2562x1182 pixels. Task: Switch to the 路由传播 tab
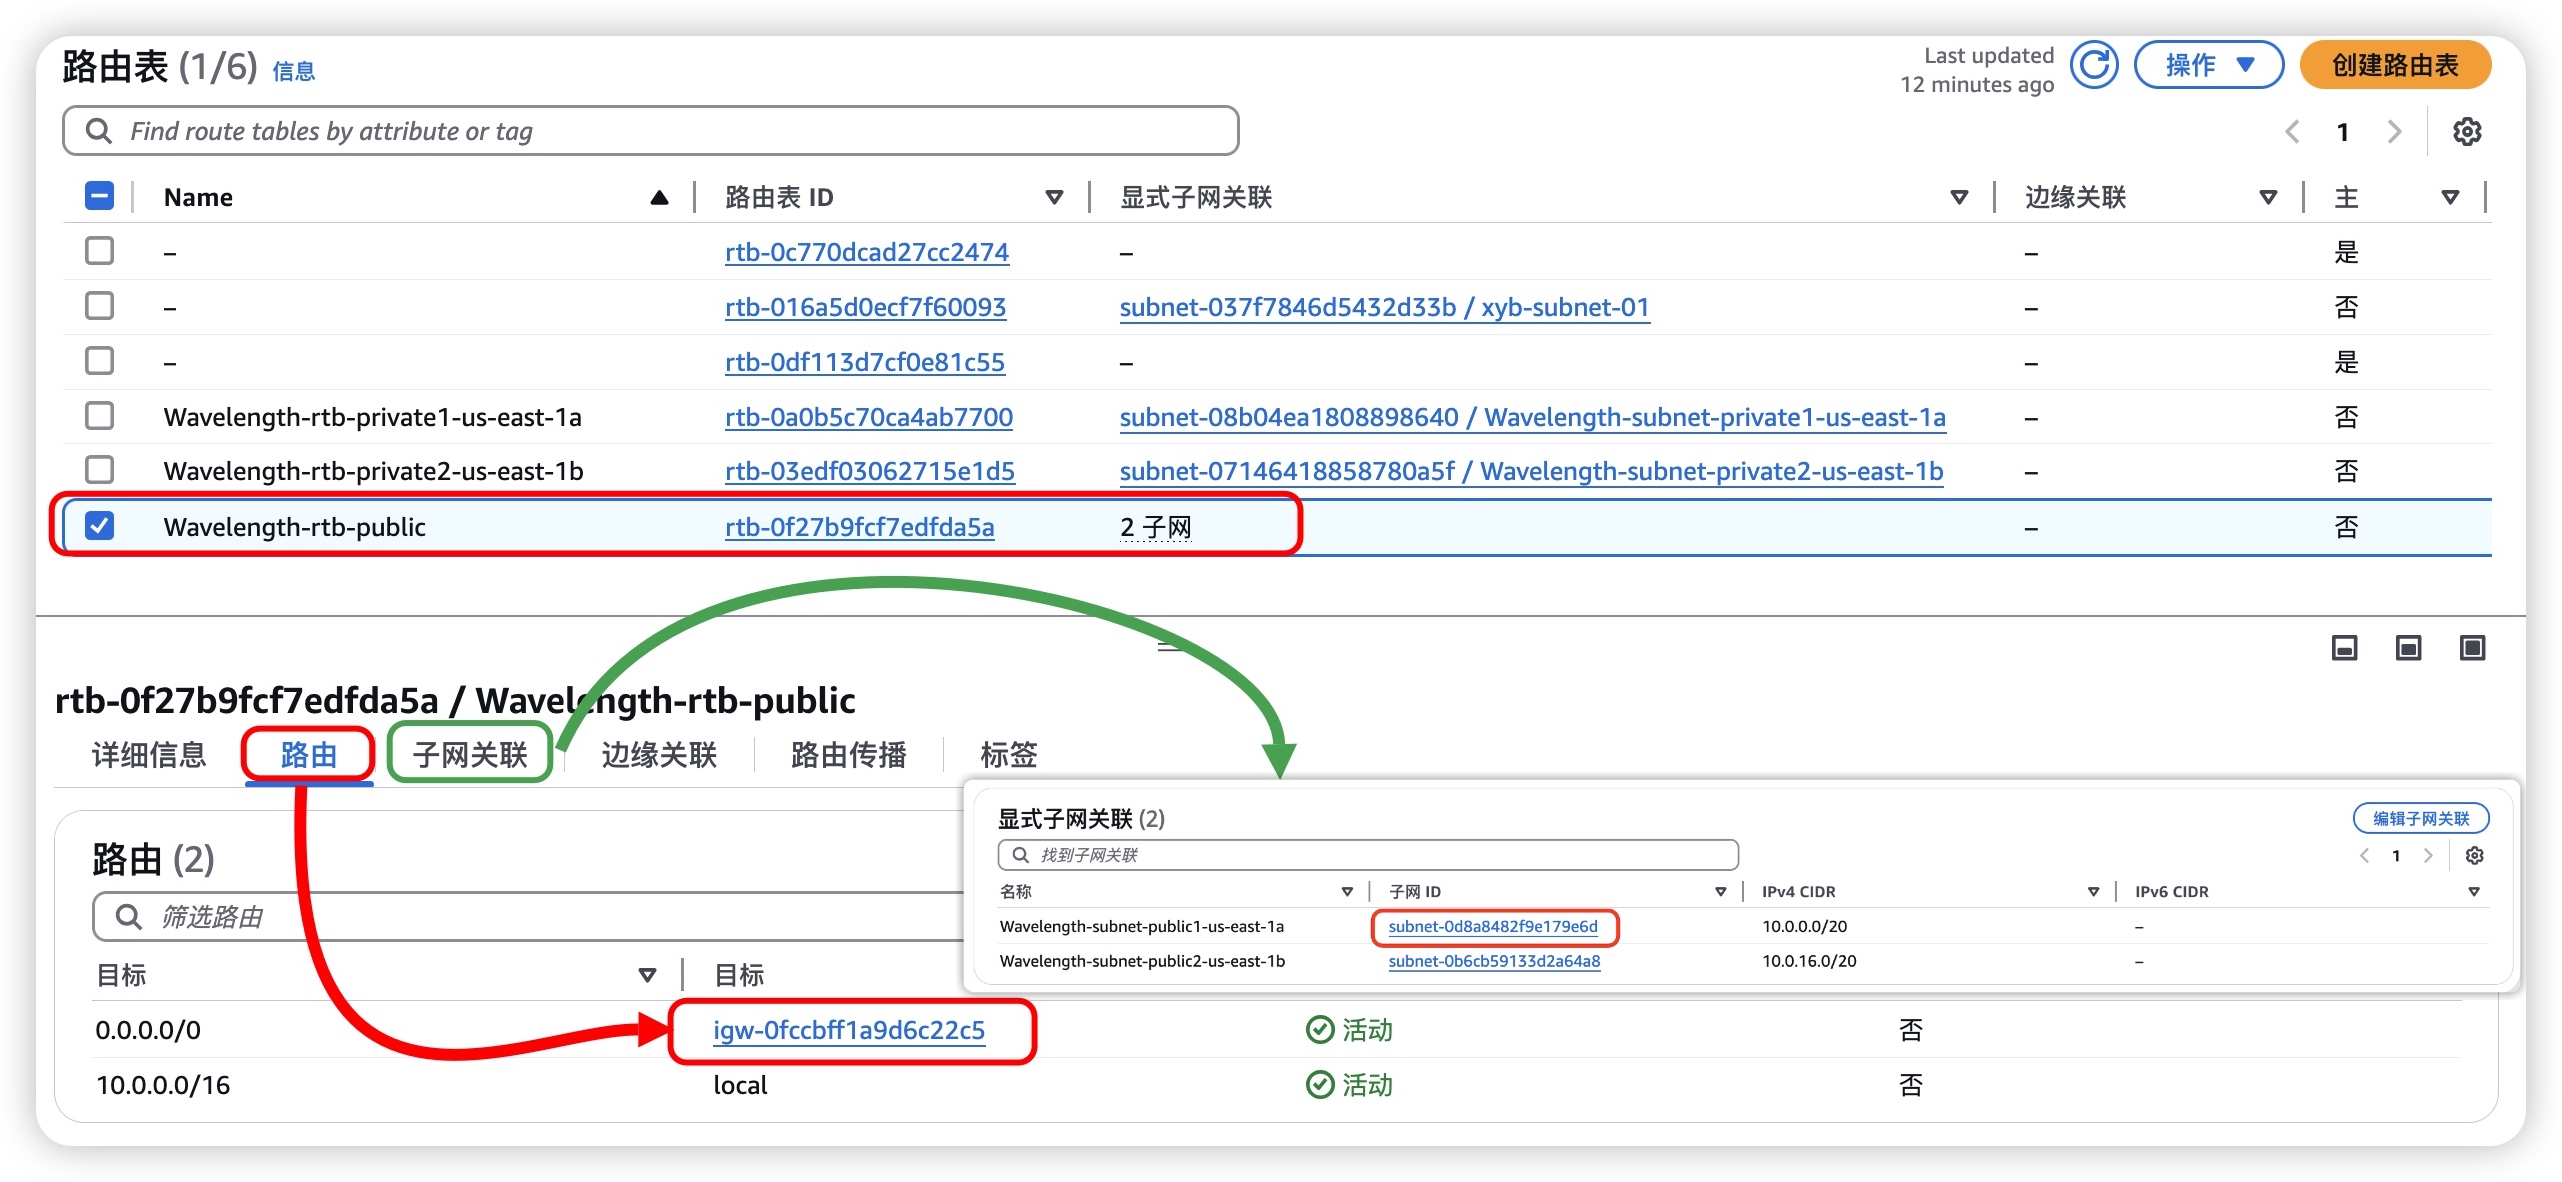click(x=848, y=754)
